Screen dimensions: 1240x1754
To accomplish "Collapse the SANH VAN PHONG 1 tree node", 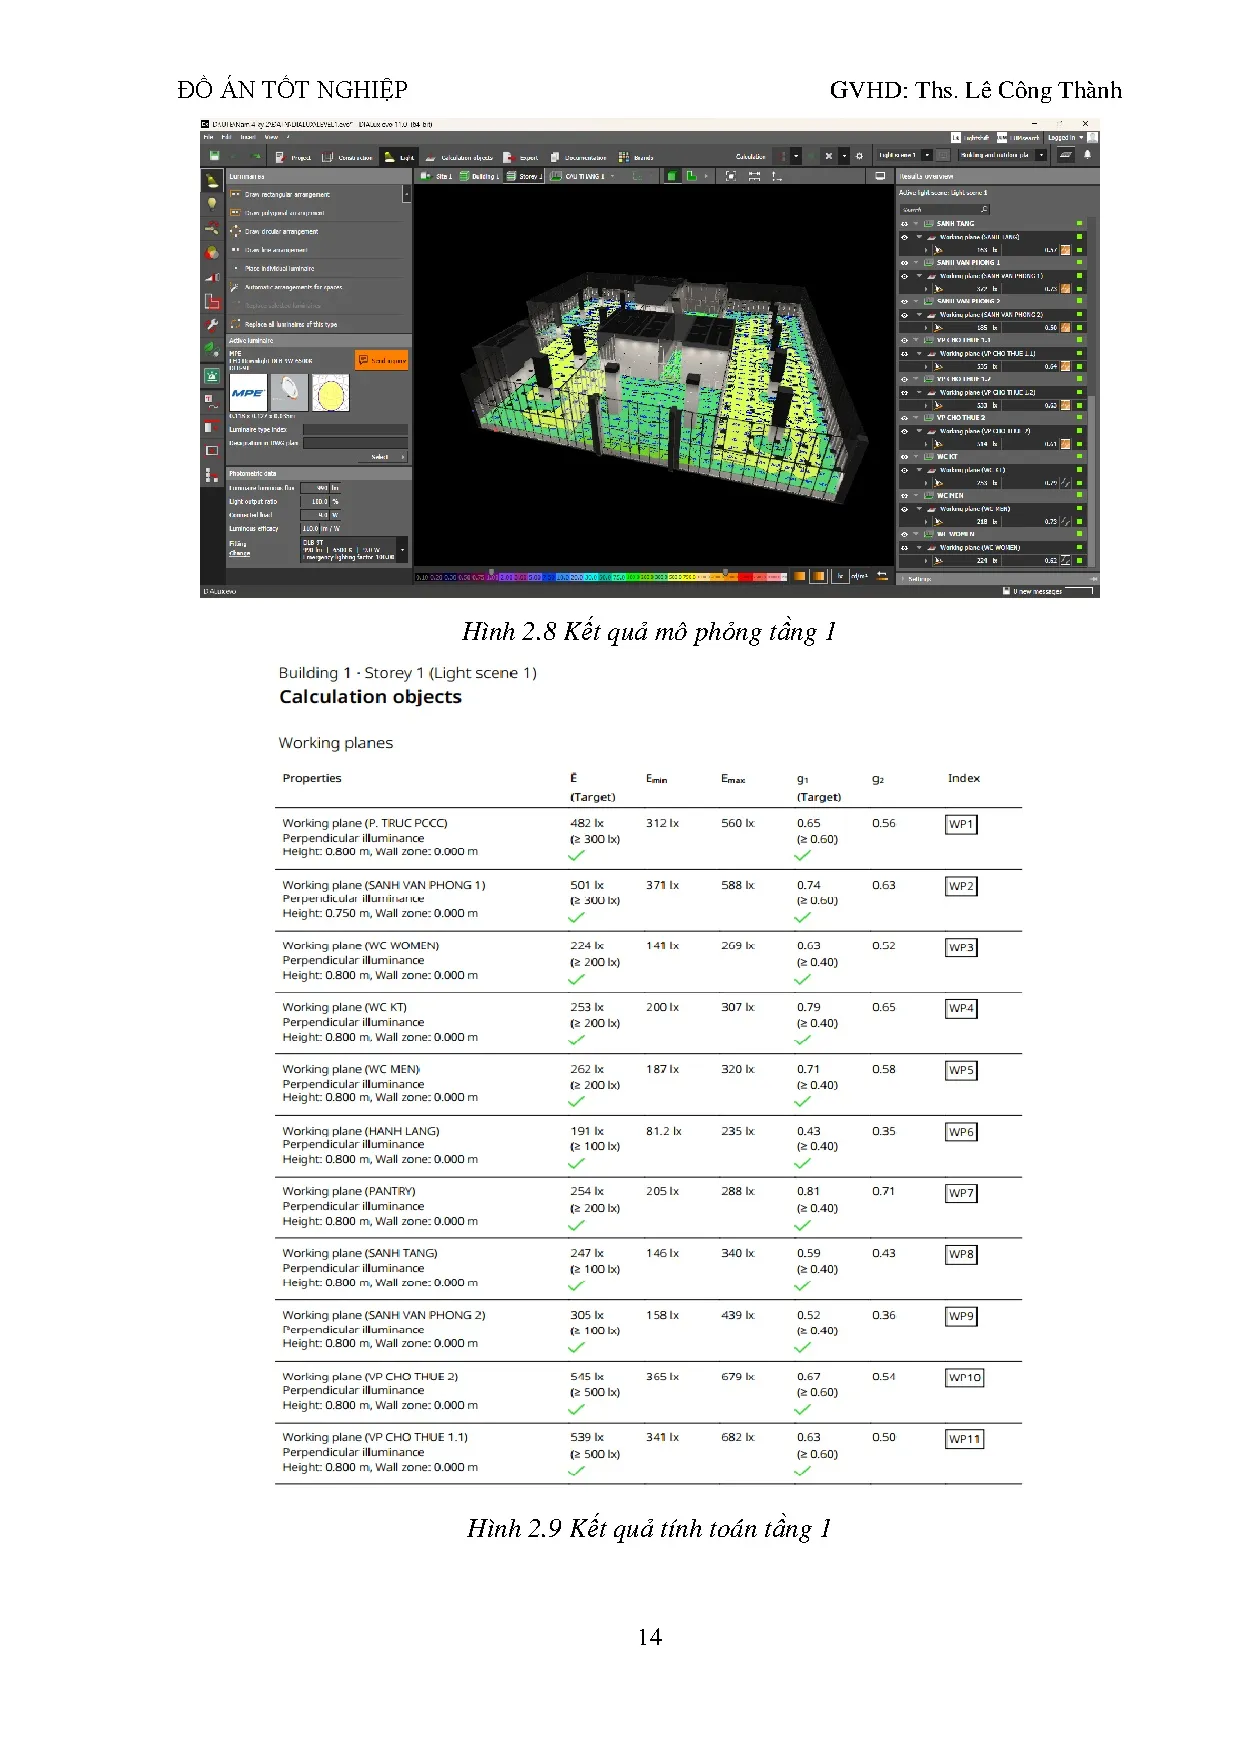I will (916, 263).
